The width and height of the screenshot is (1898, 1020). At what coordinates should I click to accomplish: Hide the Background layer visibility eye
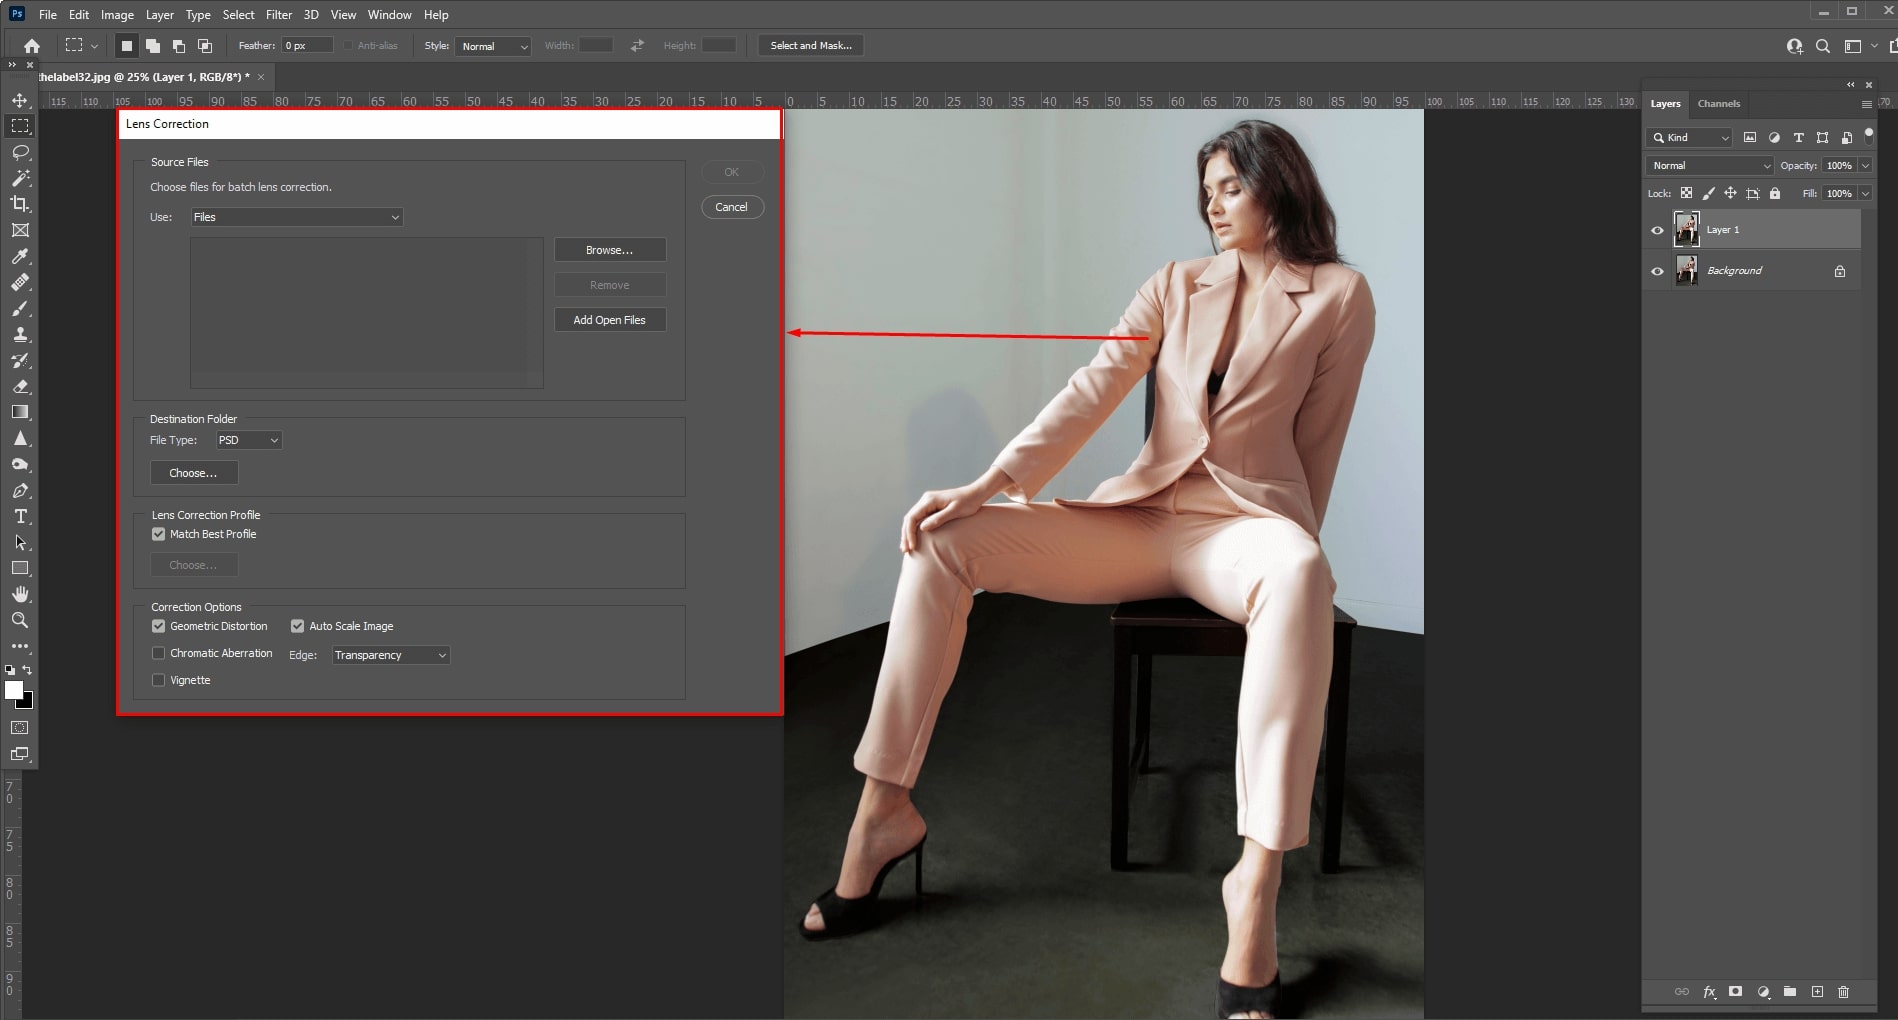1657,270
